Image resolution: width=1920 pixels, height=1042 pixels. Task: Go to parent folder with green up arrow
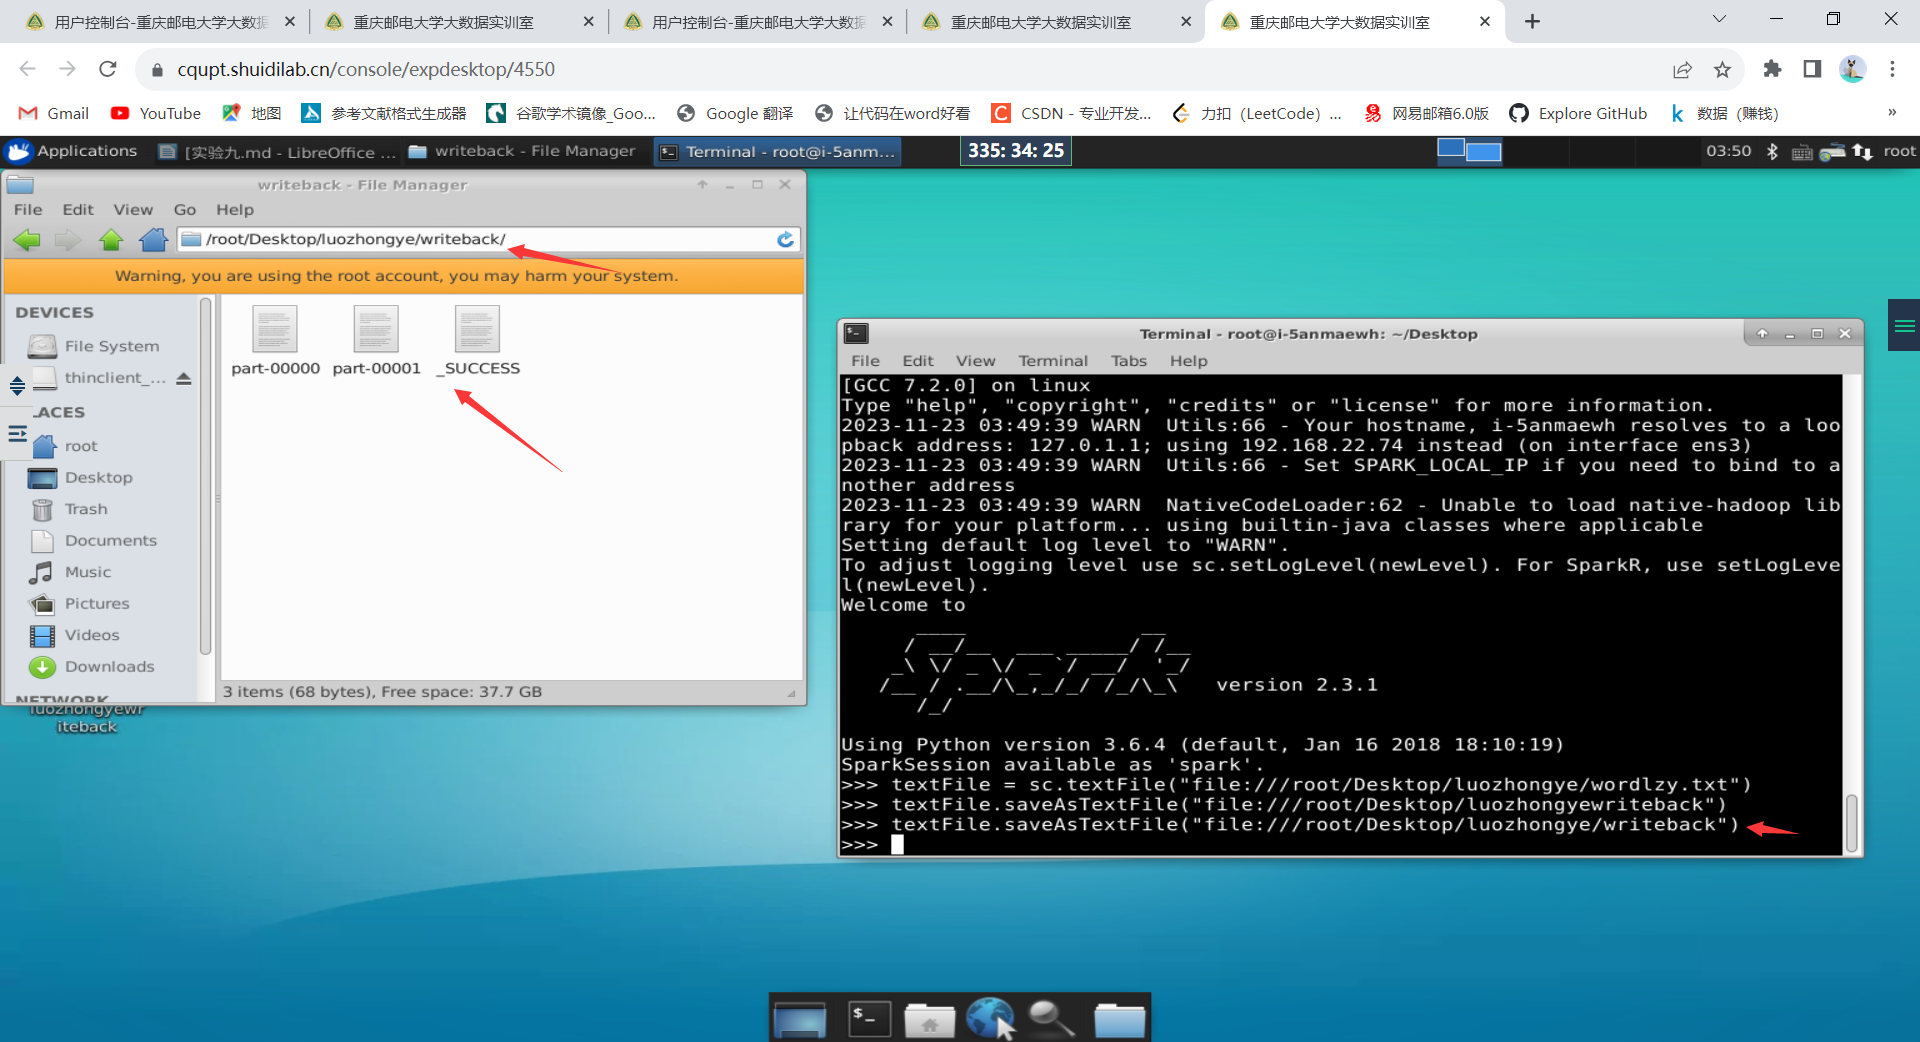pyautogui.click(x=111, y=240)
